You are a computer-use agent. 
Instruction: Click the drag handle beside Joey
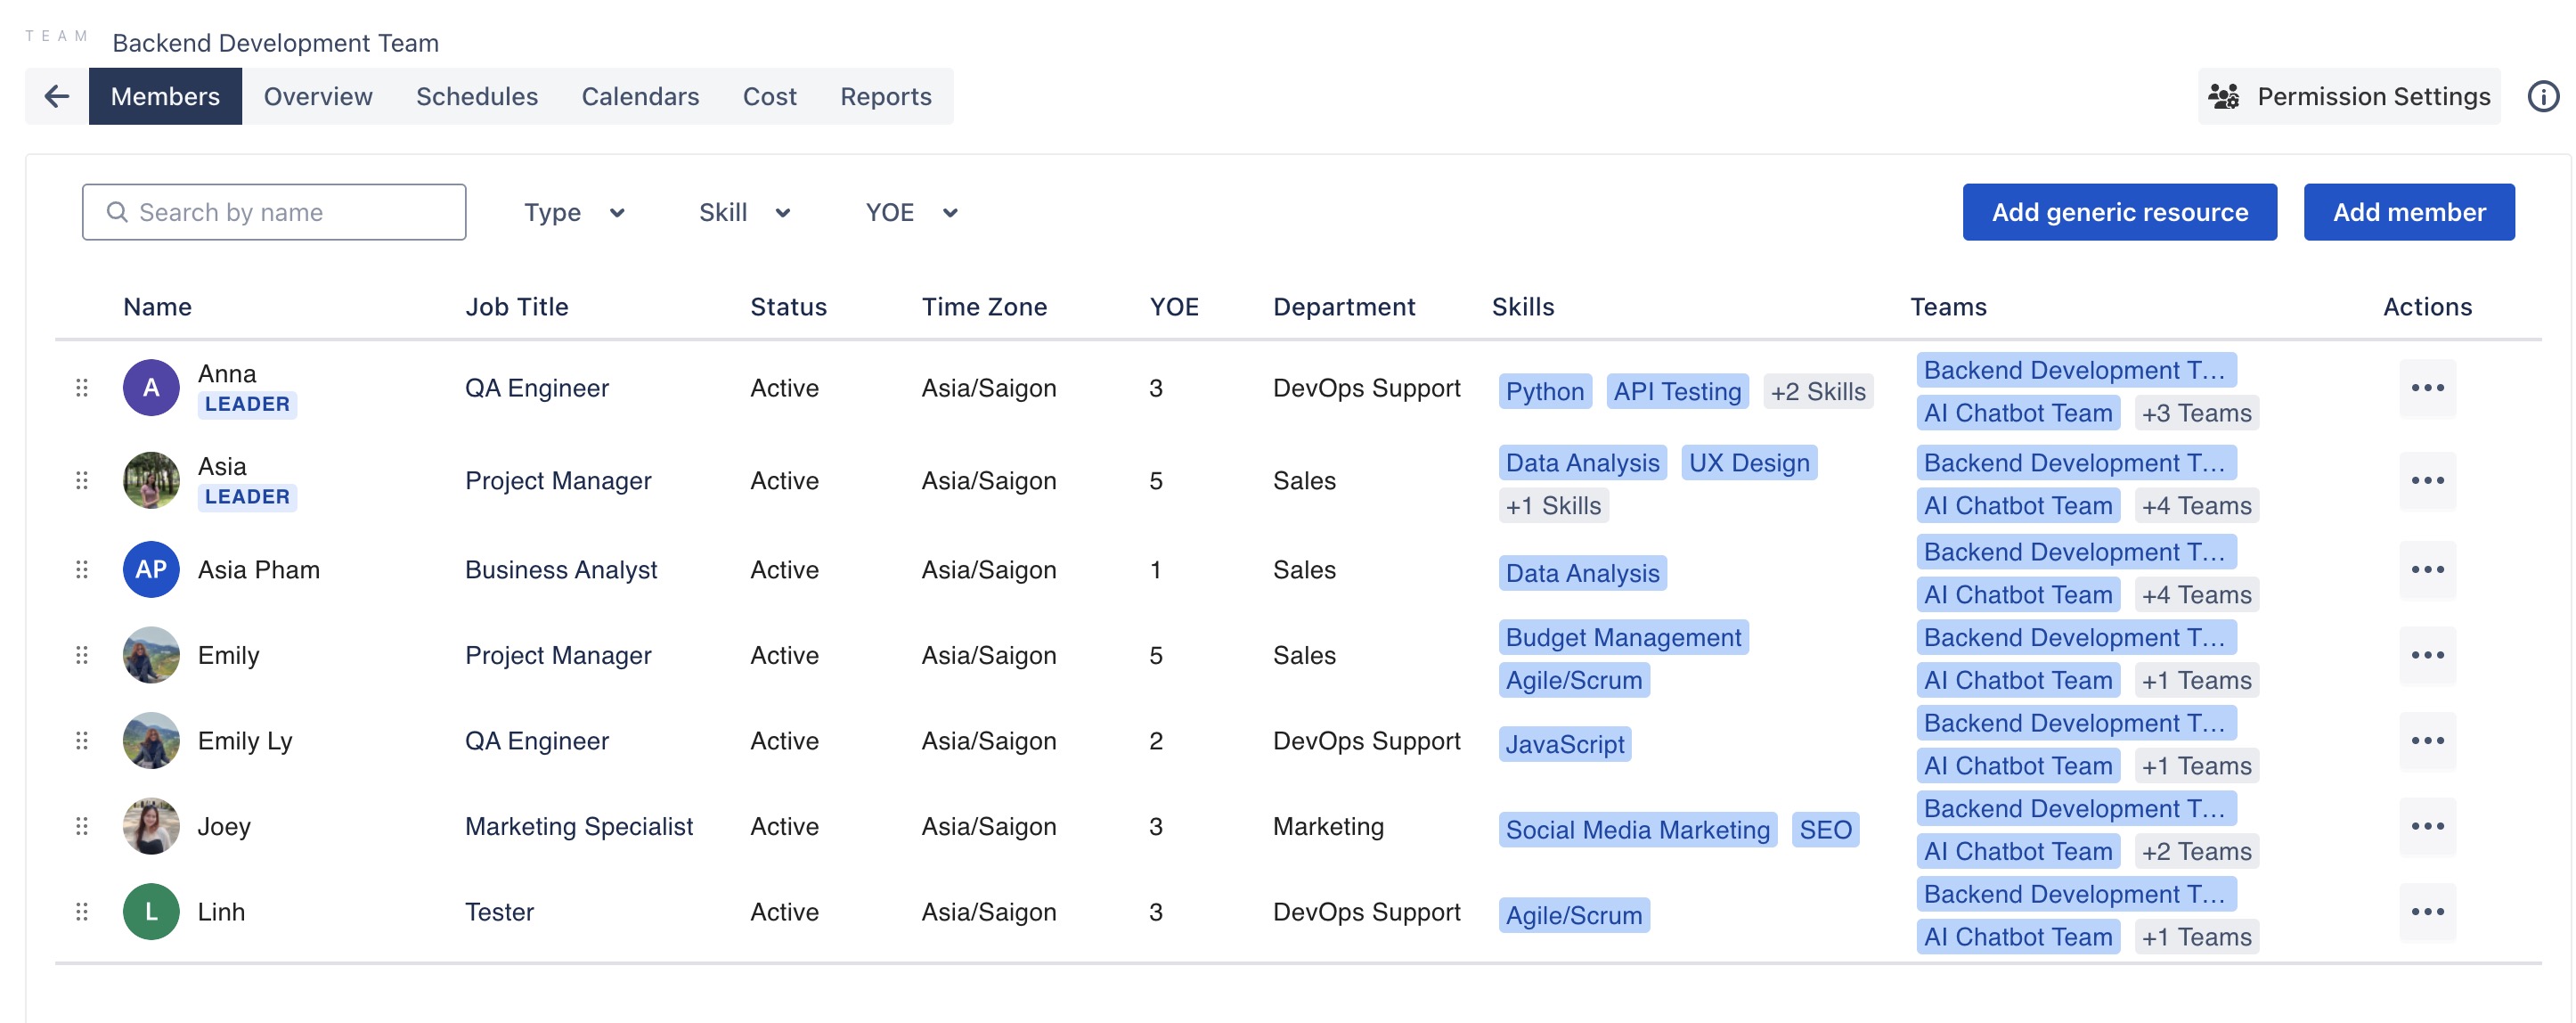click(82, 826)
